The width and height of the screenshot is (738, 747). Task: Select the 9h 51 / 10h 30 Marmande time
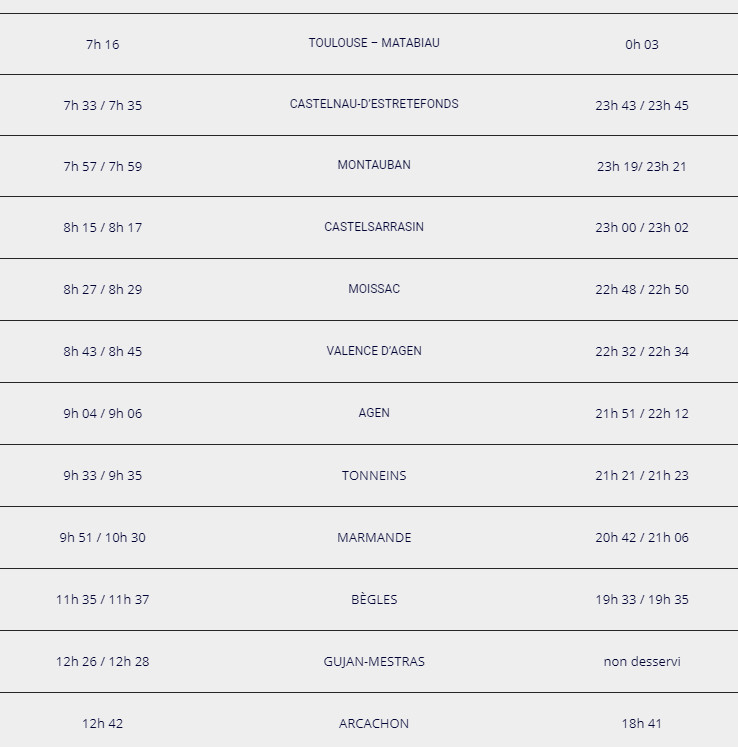pyautogui.click(x=102, y=537)
